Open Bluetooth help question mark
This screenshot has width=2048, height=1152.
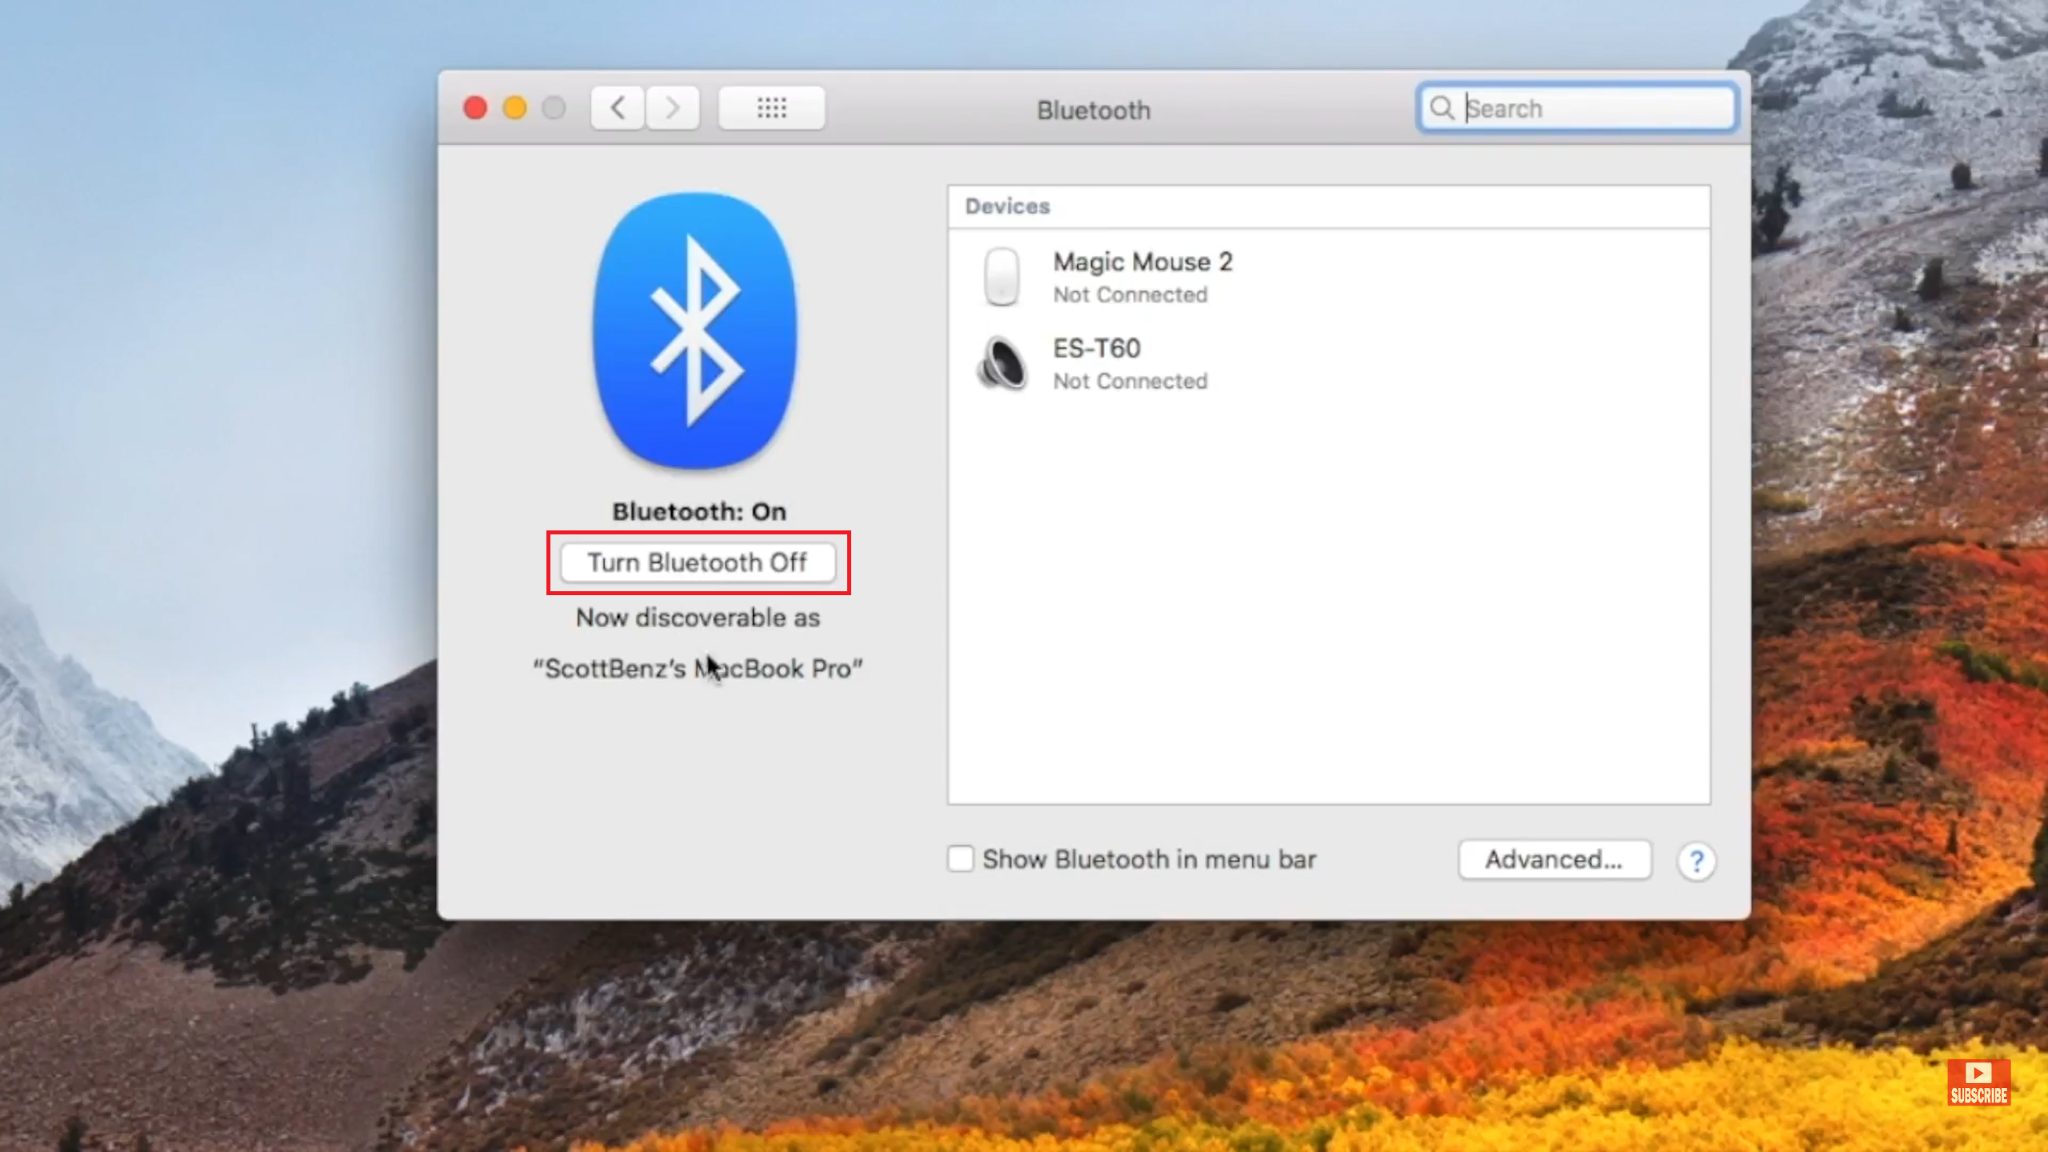click(x=1696, y=861)
